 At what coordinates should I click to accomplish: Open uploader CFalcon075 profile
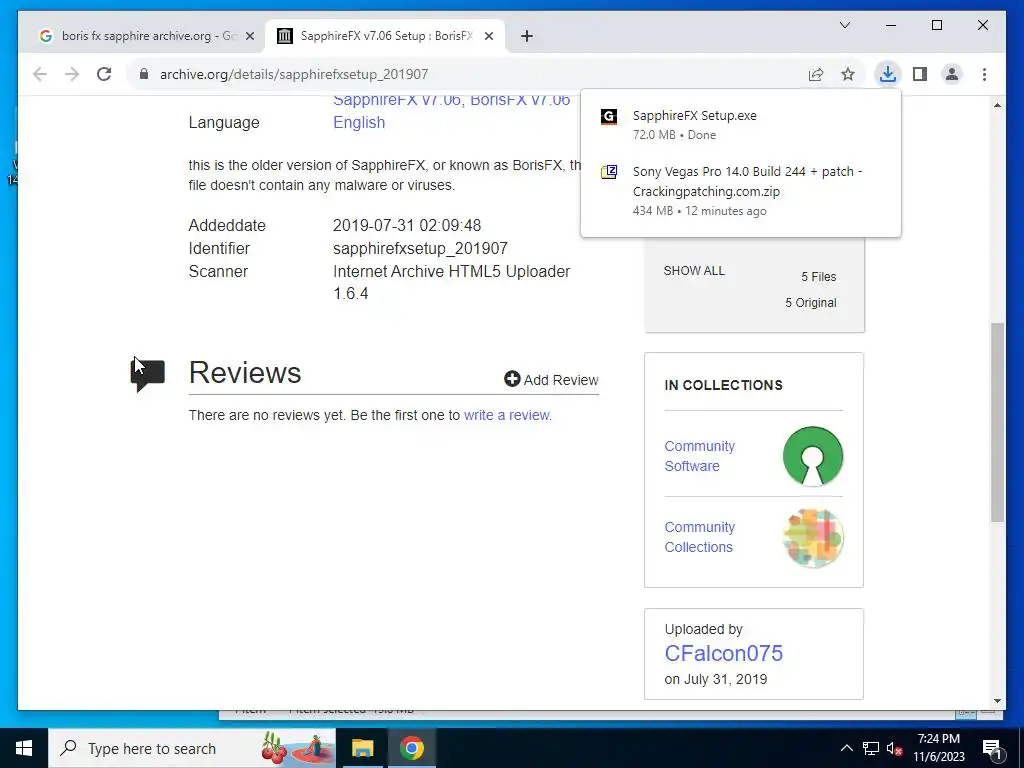coord(724,653)
